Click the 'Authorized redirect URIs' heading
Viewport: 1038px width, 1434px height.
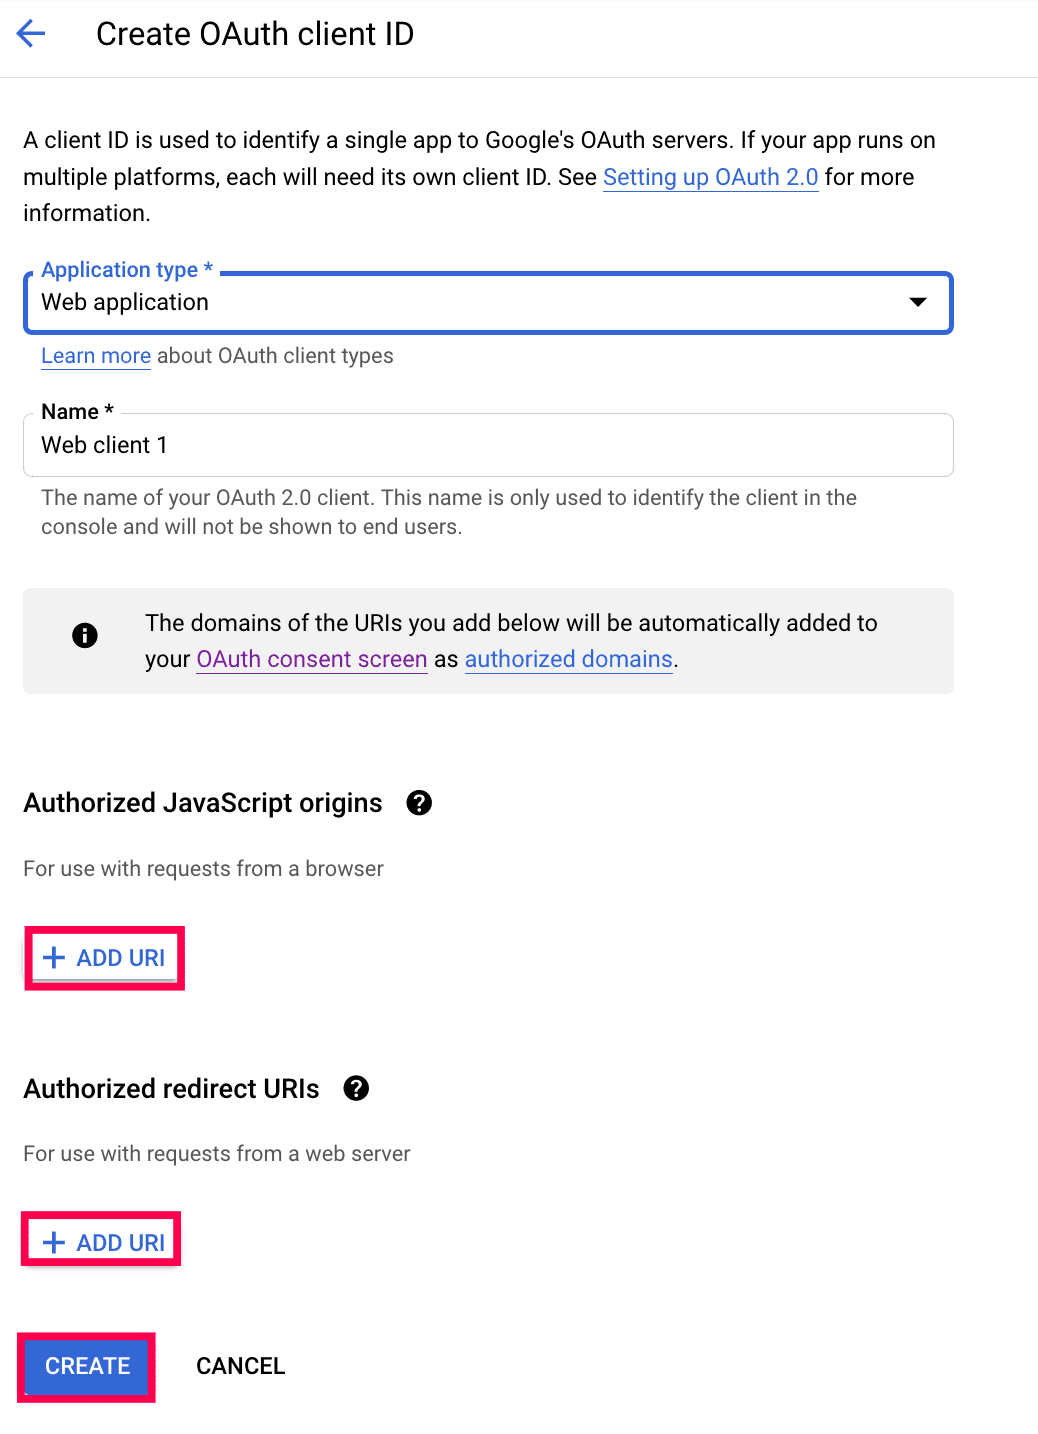click(172, 1088)
